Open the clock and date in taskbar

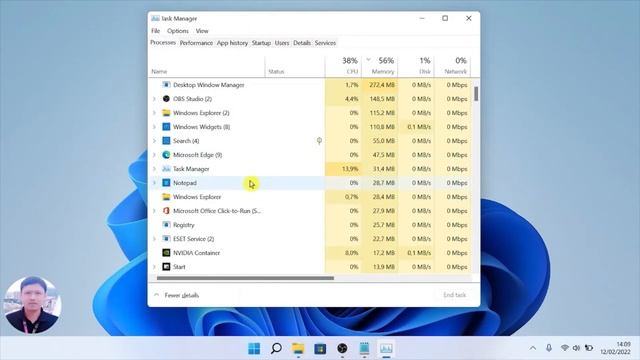click(616, 348)
